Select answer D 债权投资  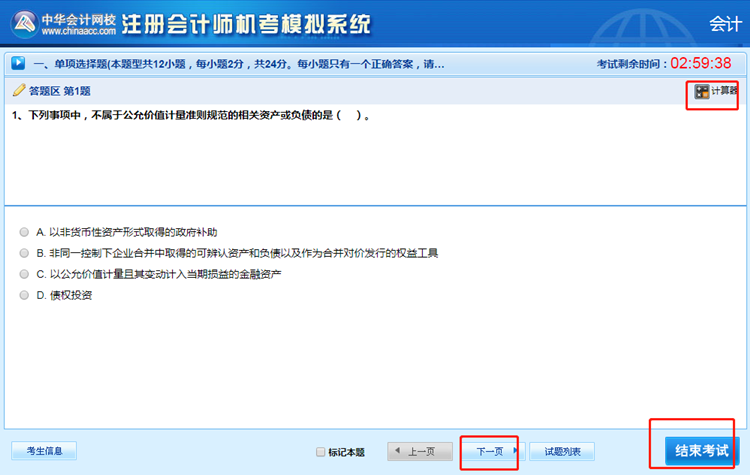pos(24,295)
